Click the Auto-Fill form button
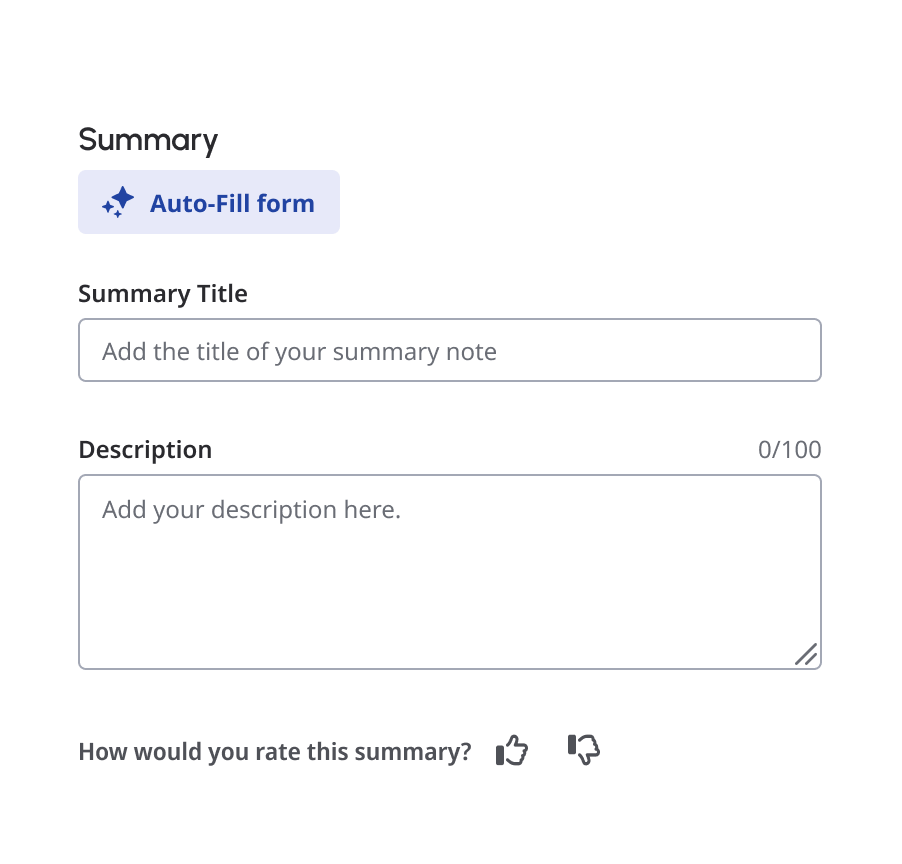The image size is (902, 864). pyautogui.click(x=209, y=202)
